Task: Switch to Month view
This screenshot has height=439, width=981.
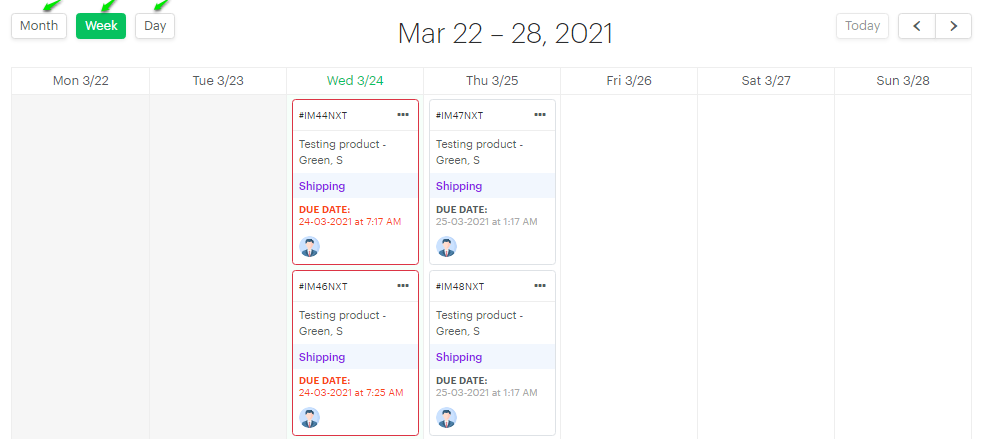Action: [39, 26]
